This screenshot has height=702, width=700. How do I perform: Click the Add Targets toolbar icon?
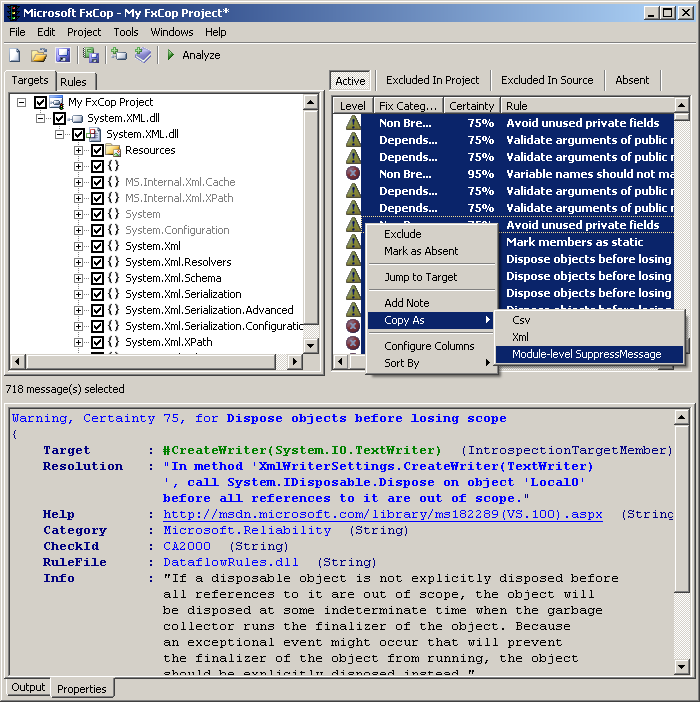pos(119,55)
